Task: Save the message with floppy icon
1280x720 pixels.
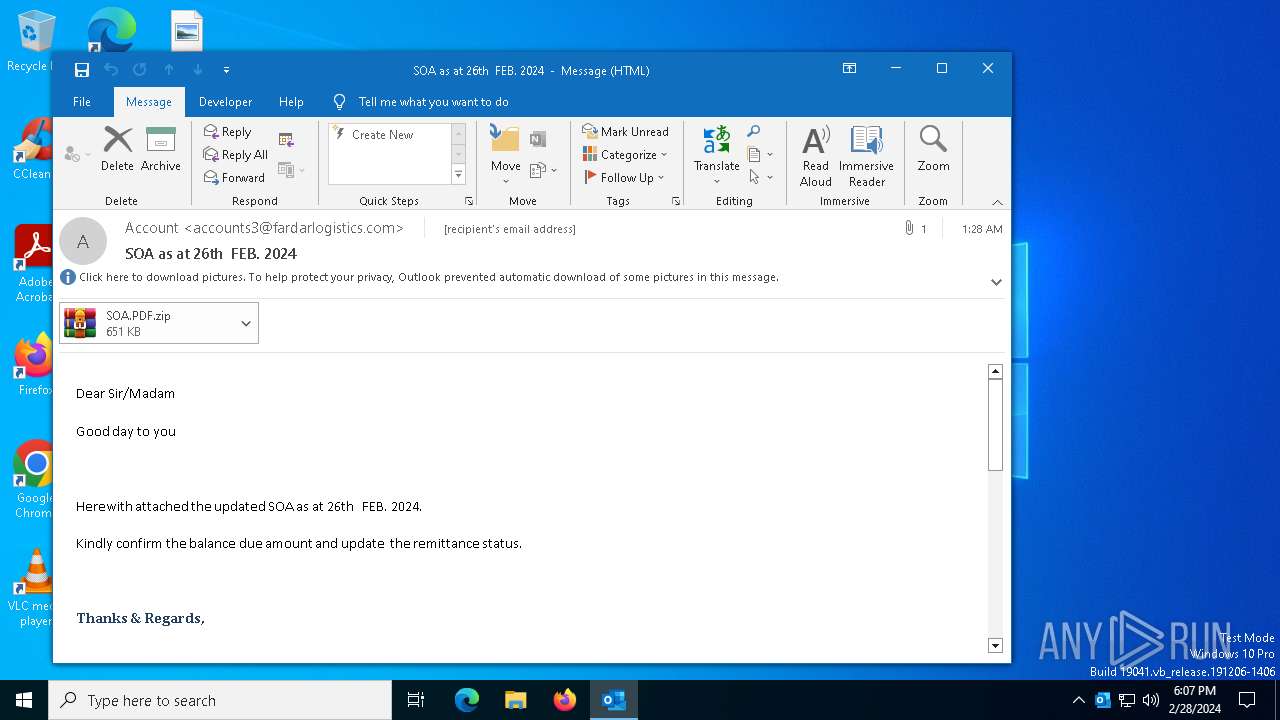Action: [82, 70]
